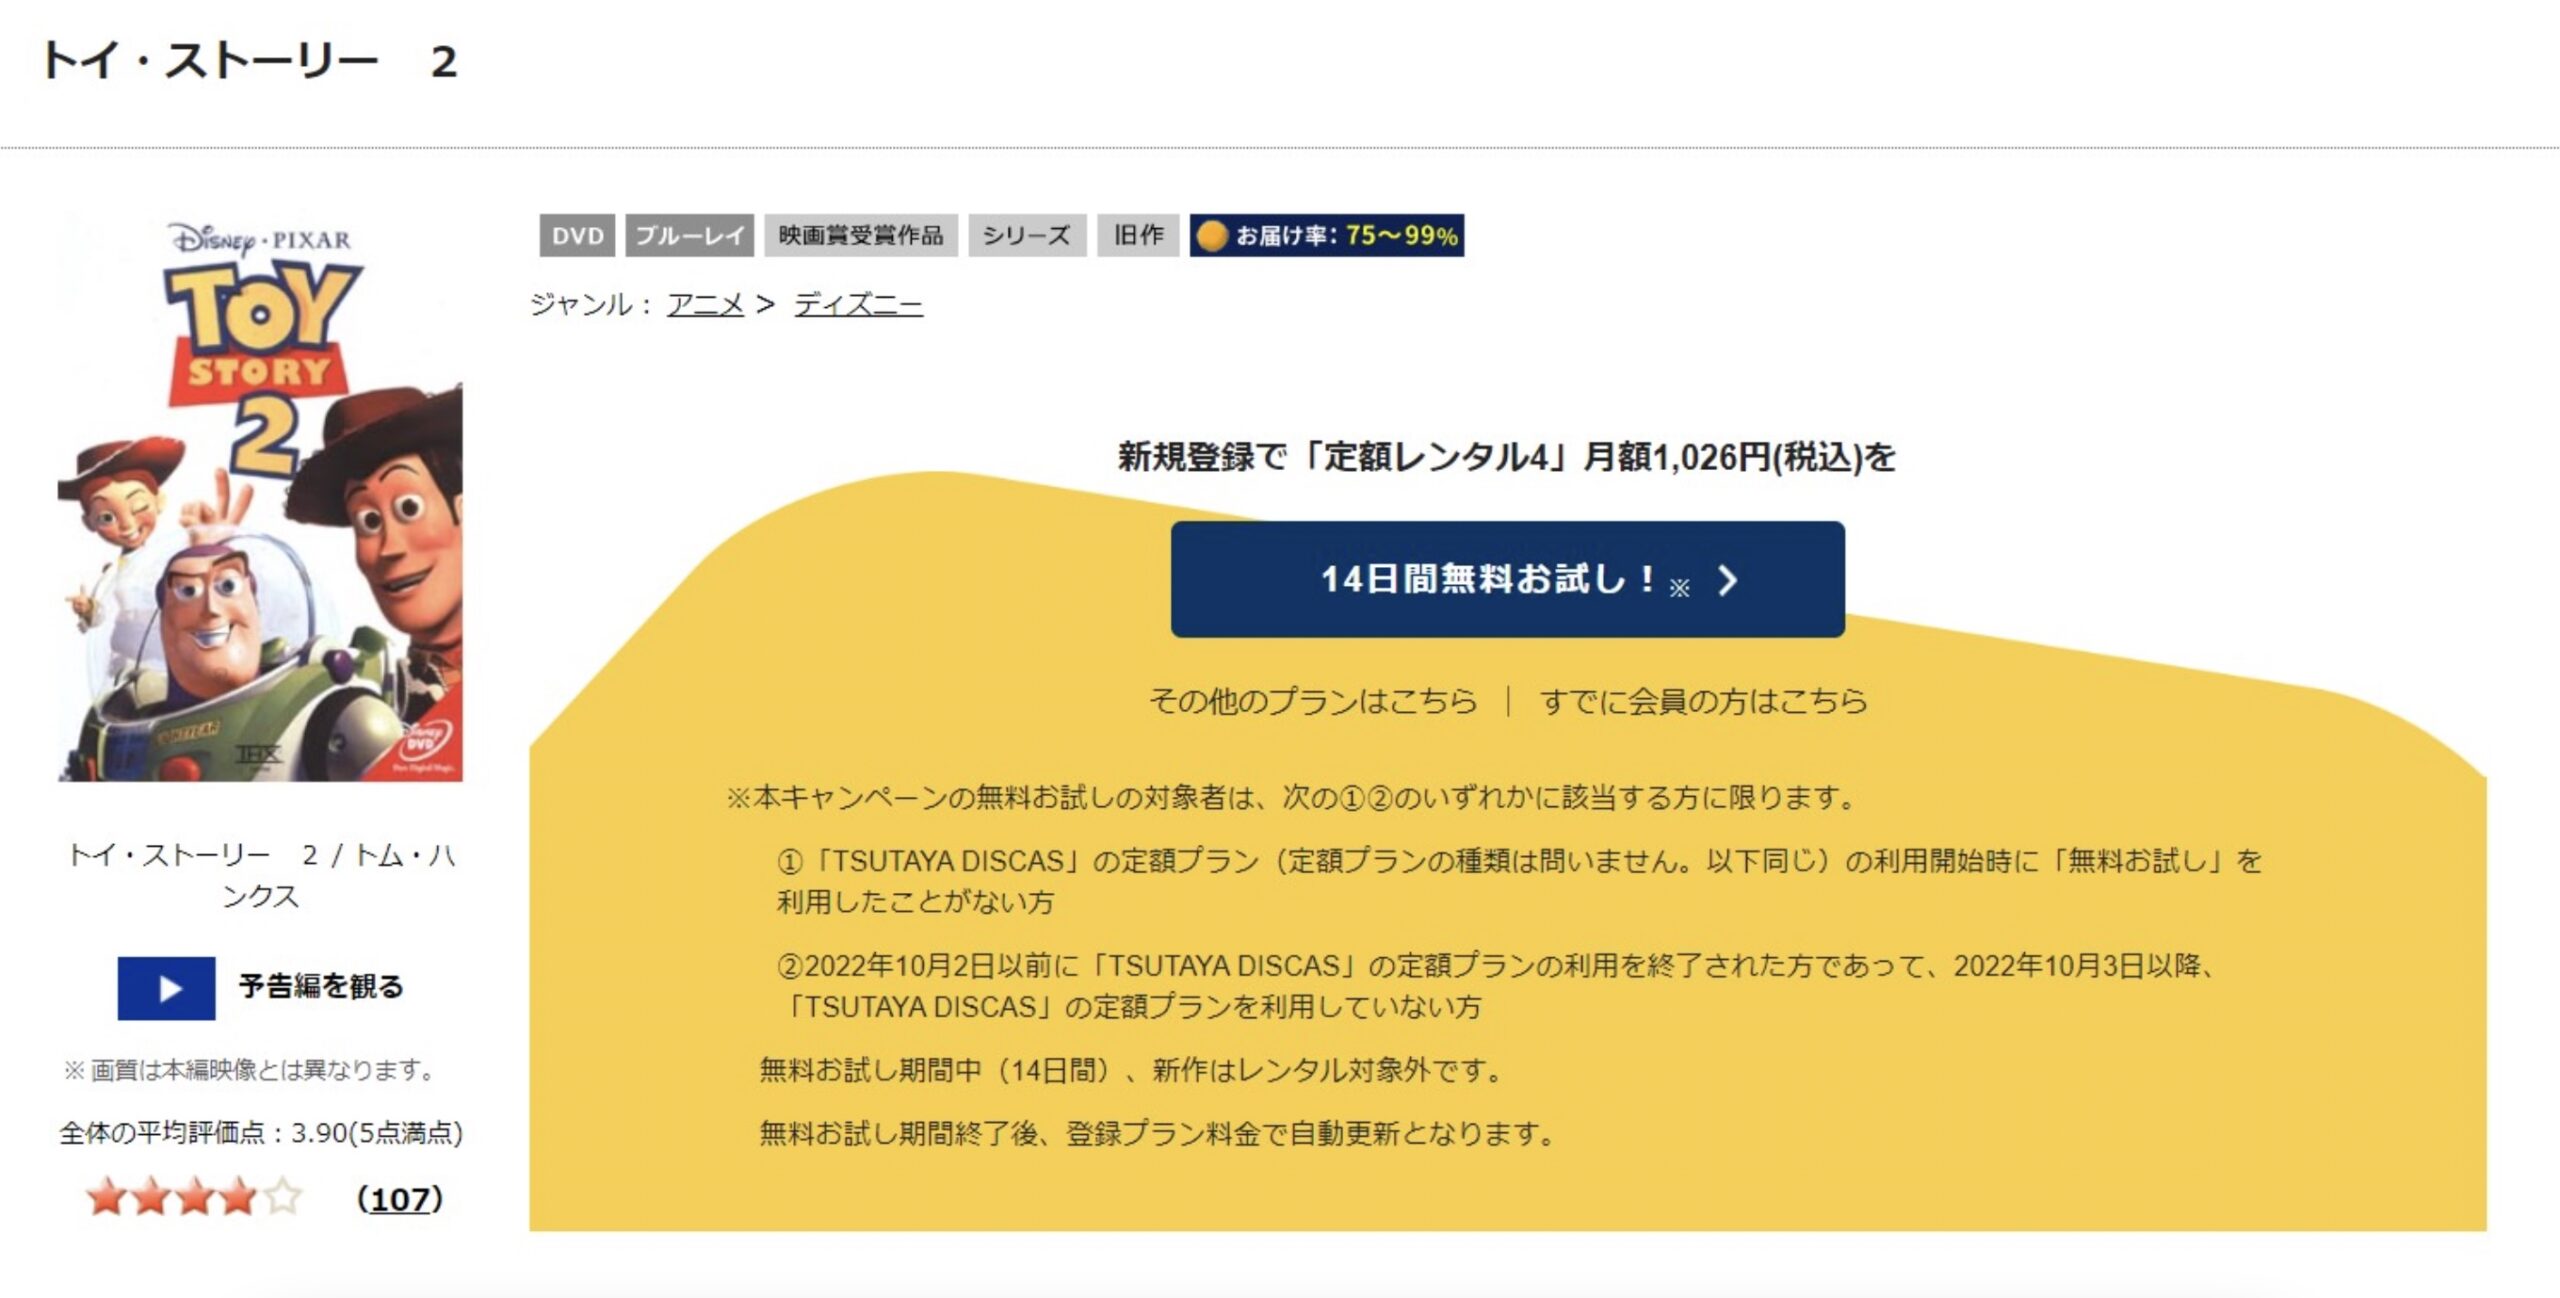Click the お届け率 75〜99% badge
The height and width of the screenshot is (1298, 2560).
click(x=1327, y=235)
